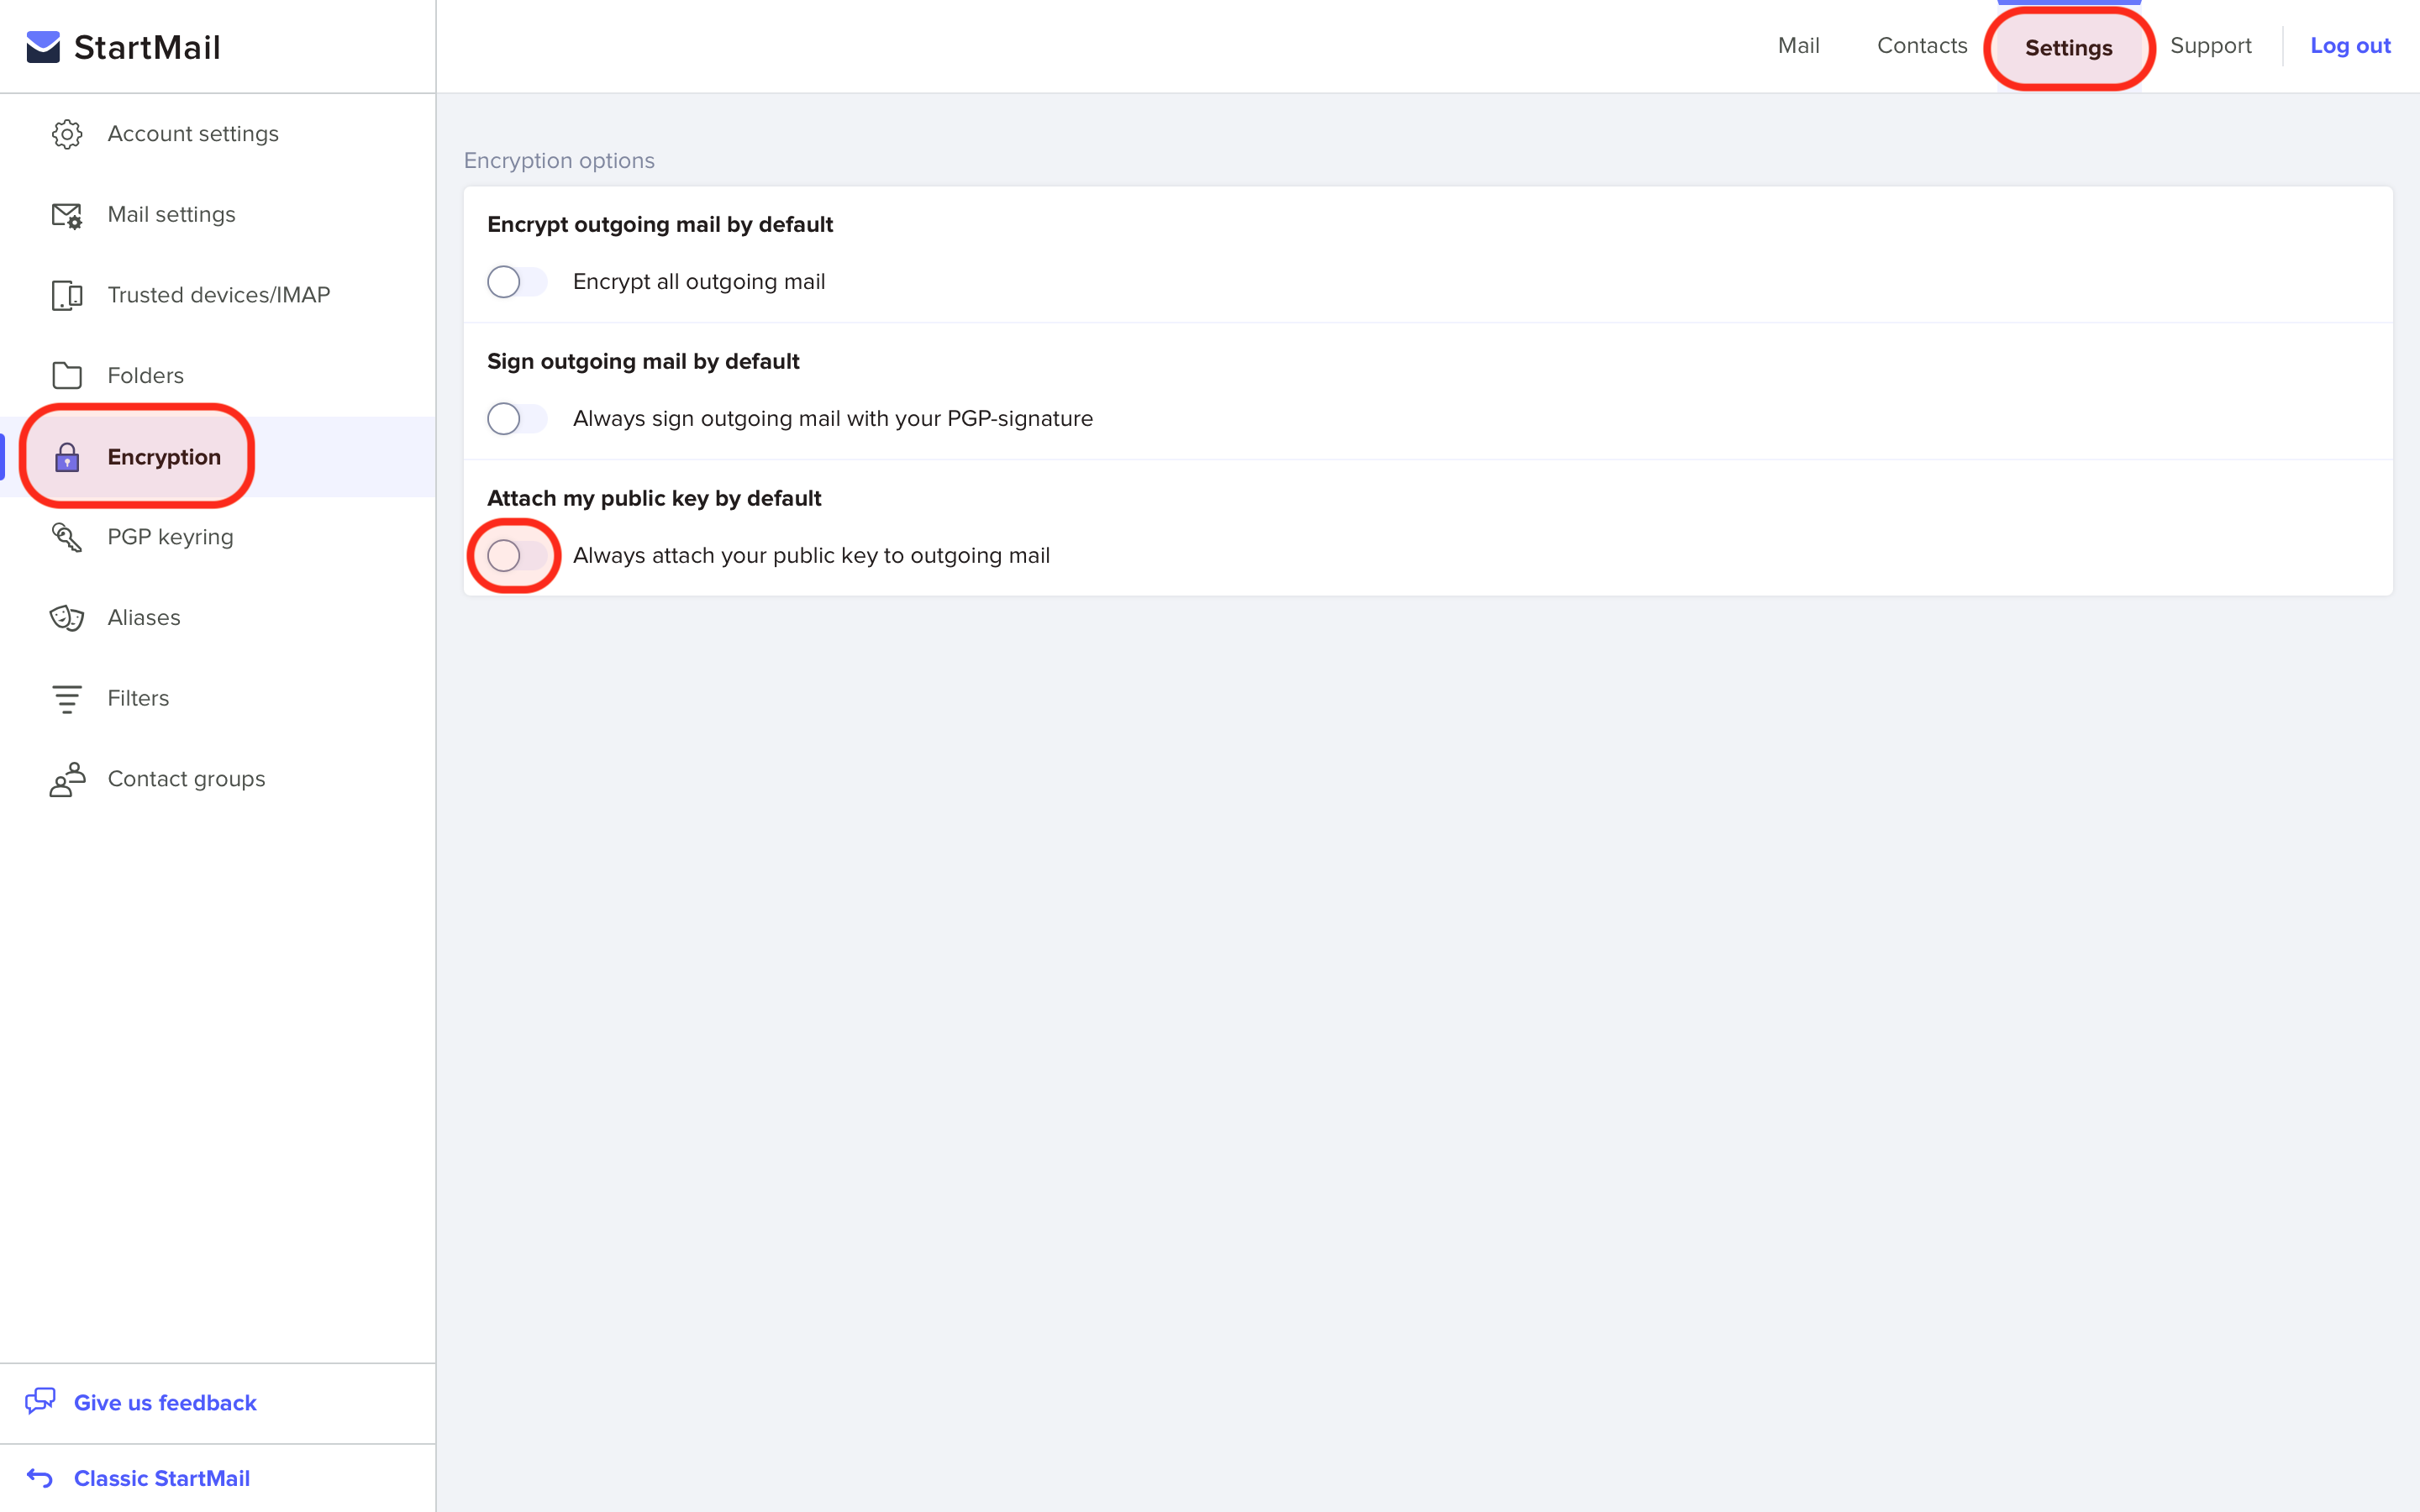Open the Mail settings envelope icon
Image resolution: width=2420 pixels, height=1512 pixels.
pyautogui.click(x=67, y=215)
